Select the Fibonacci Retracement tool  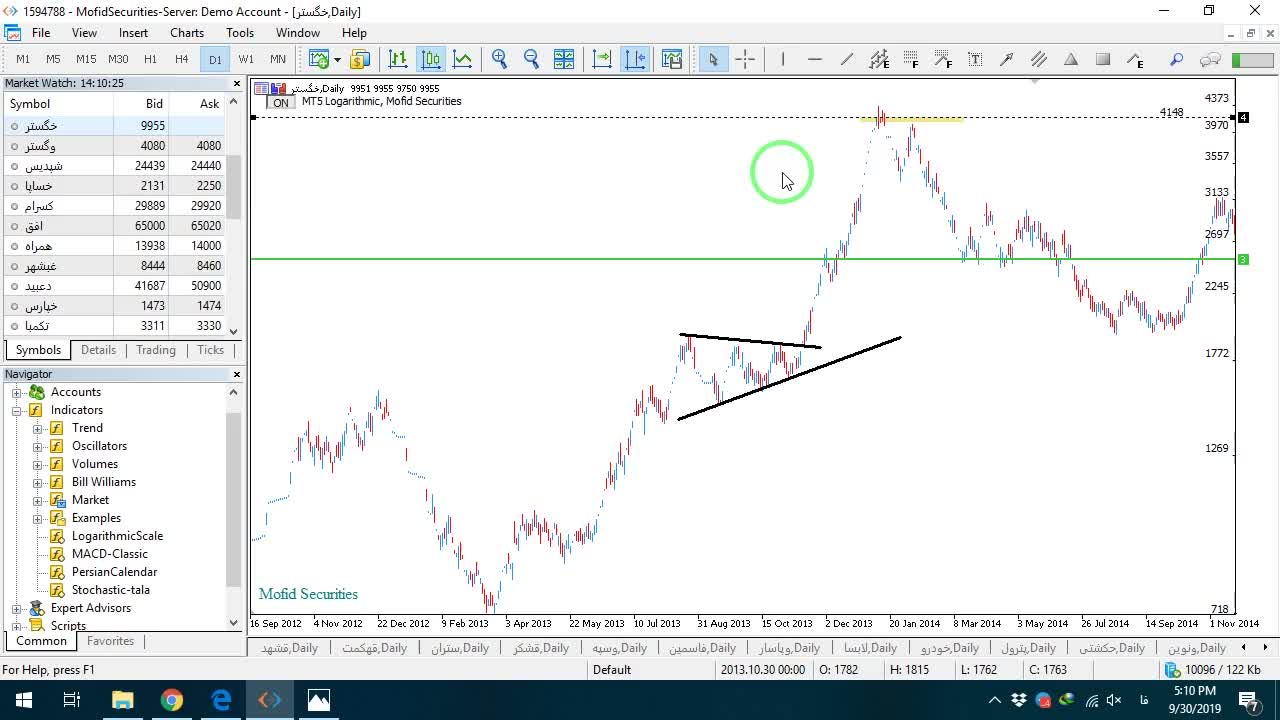[x=911, y=59]
